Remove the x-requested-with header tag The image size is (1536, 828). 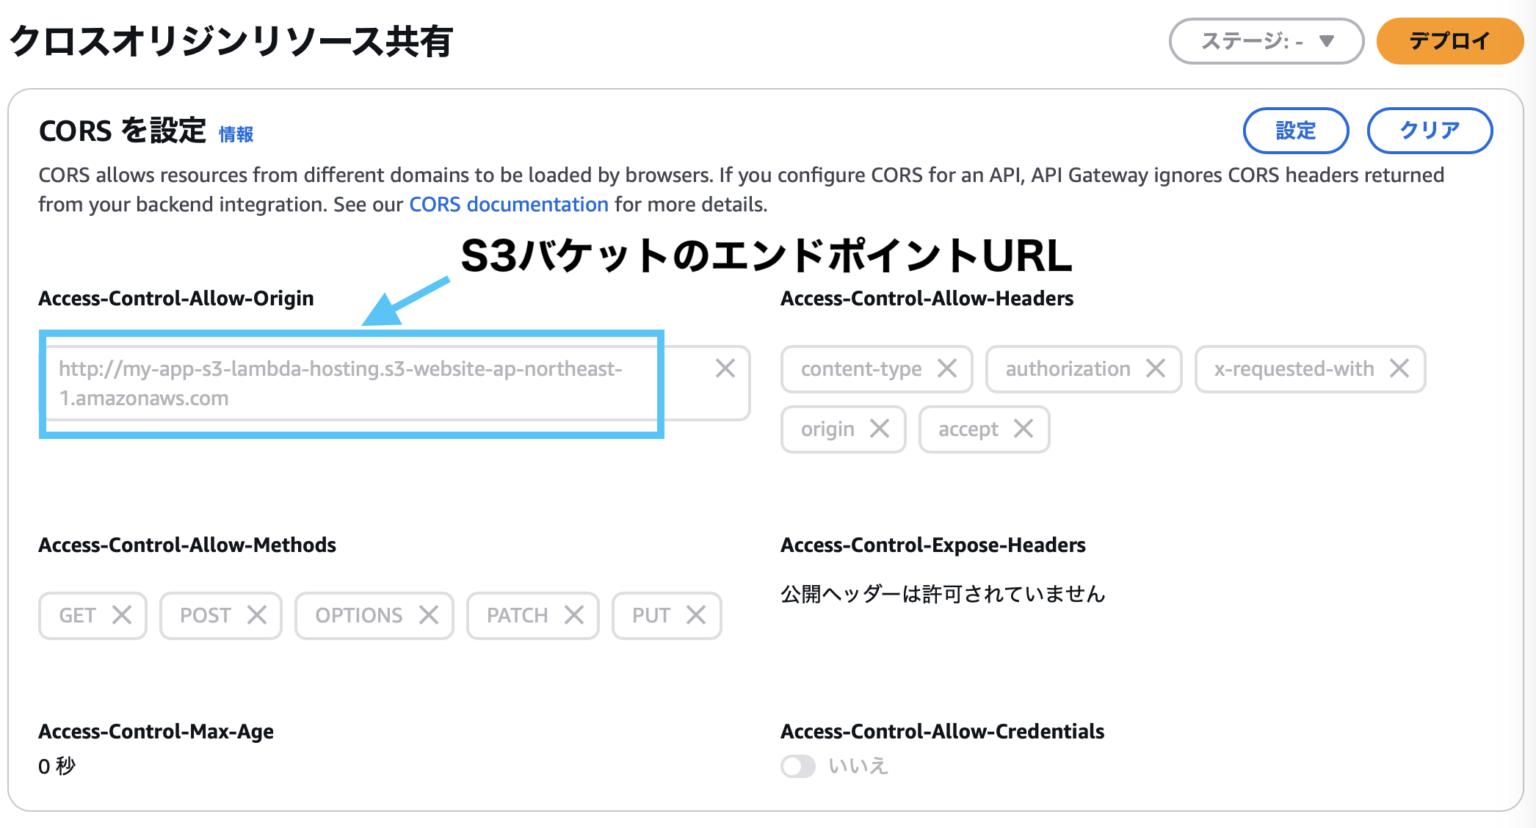click(x=1399, y=369)
